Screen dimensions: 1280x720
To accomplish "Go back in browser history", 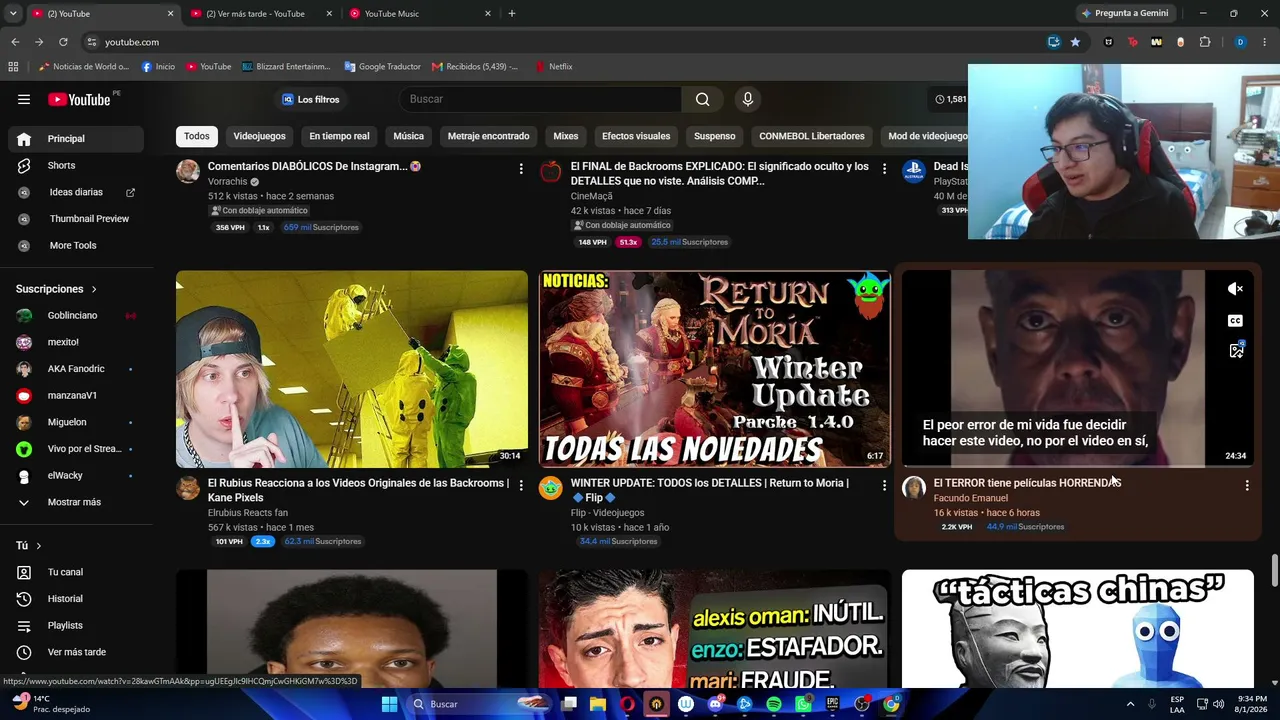I will point(15,42).
